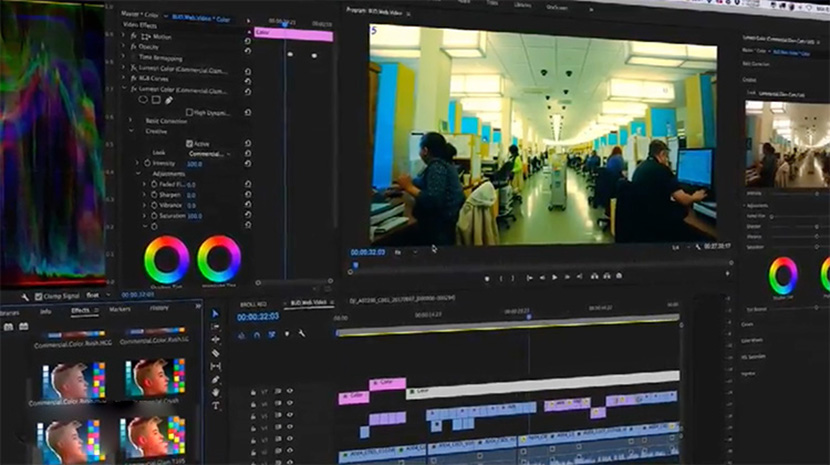Expand the RGB Curves effect
The height and width of the screenshot is (465, 830).
point(123,78)
